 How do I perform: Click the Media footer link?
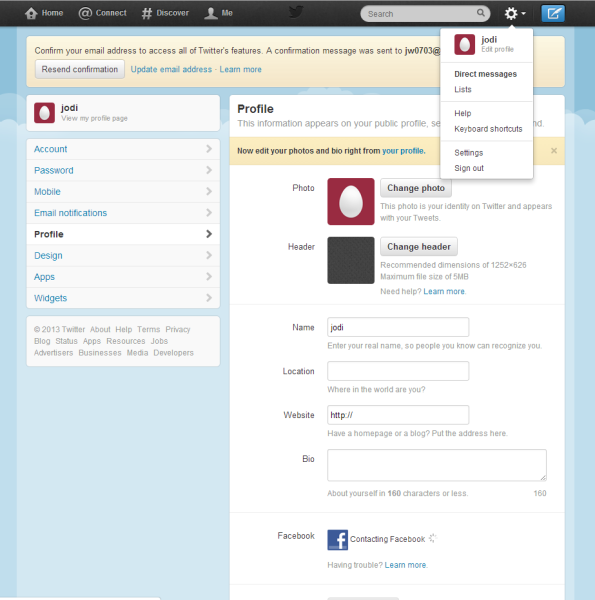(x=137, y=353)
